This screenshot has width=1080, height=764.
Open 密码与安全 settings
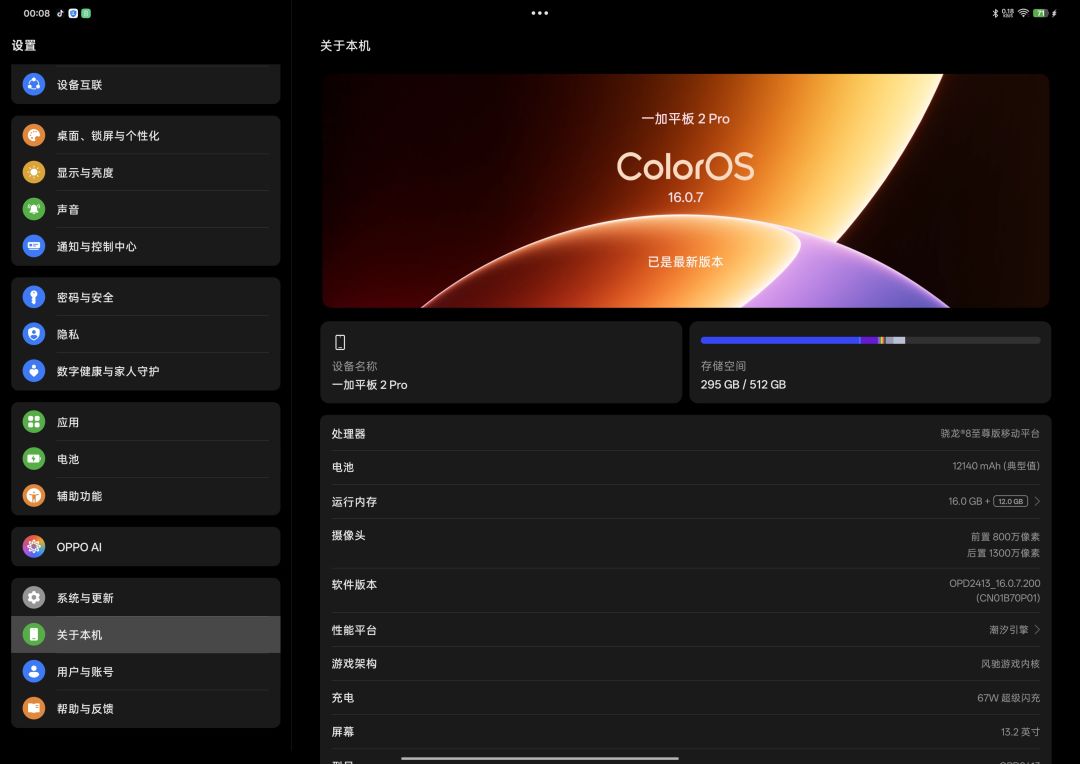146,297
